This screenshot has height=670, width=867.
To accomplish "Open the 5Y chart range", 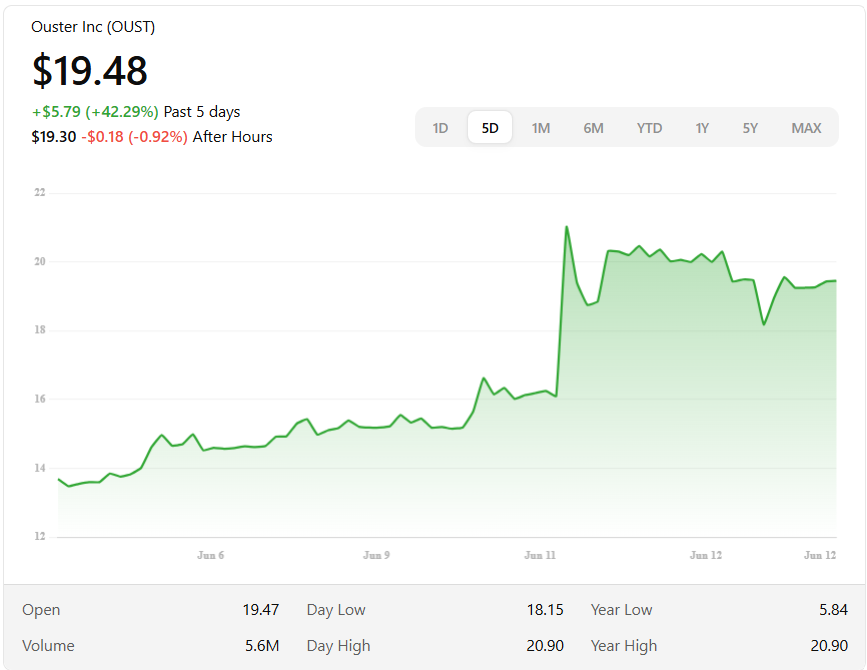I will (x=750, y=128).
